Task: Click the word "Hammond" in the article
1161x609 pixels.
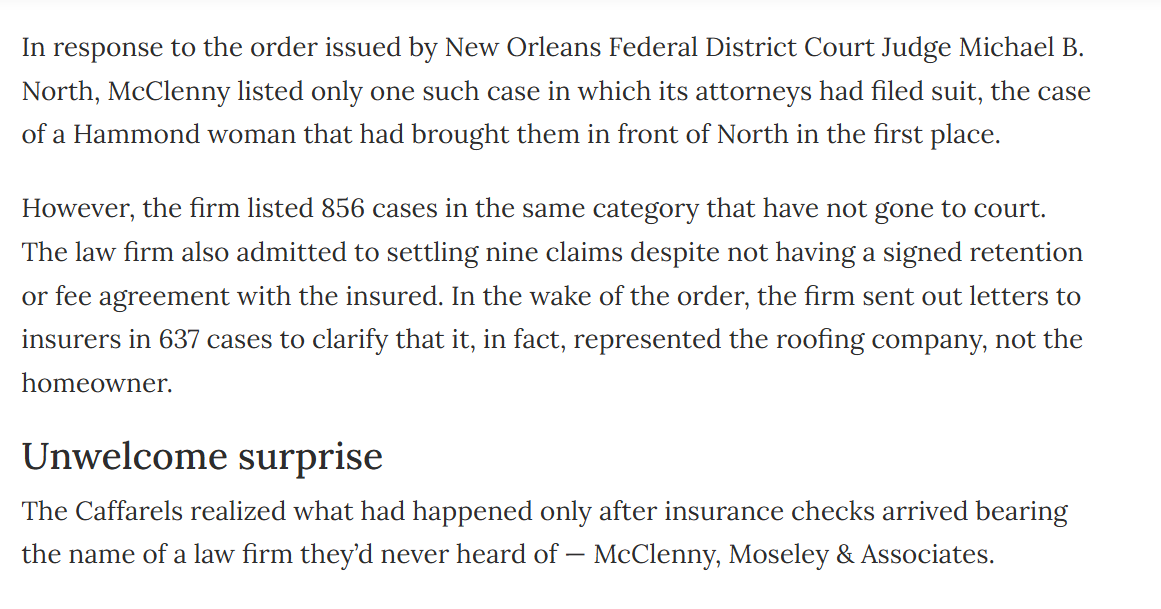Action: coord(136,135)
